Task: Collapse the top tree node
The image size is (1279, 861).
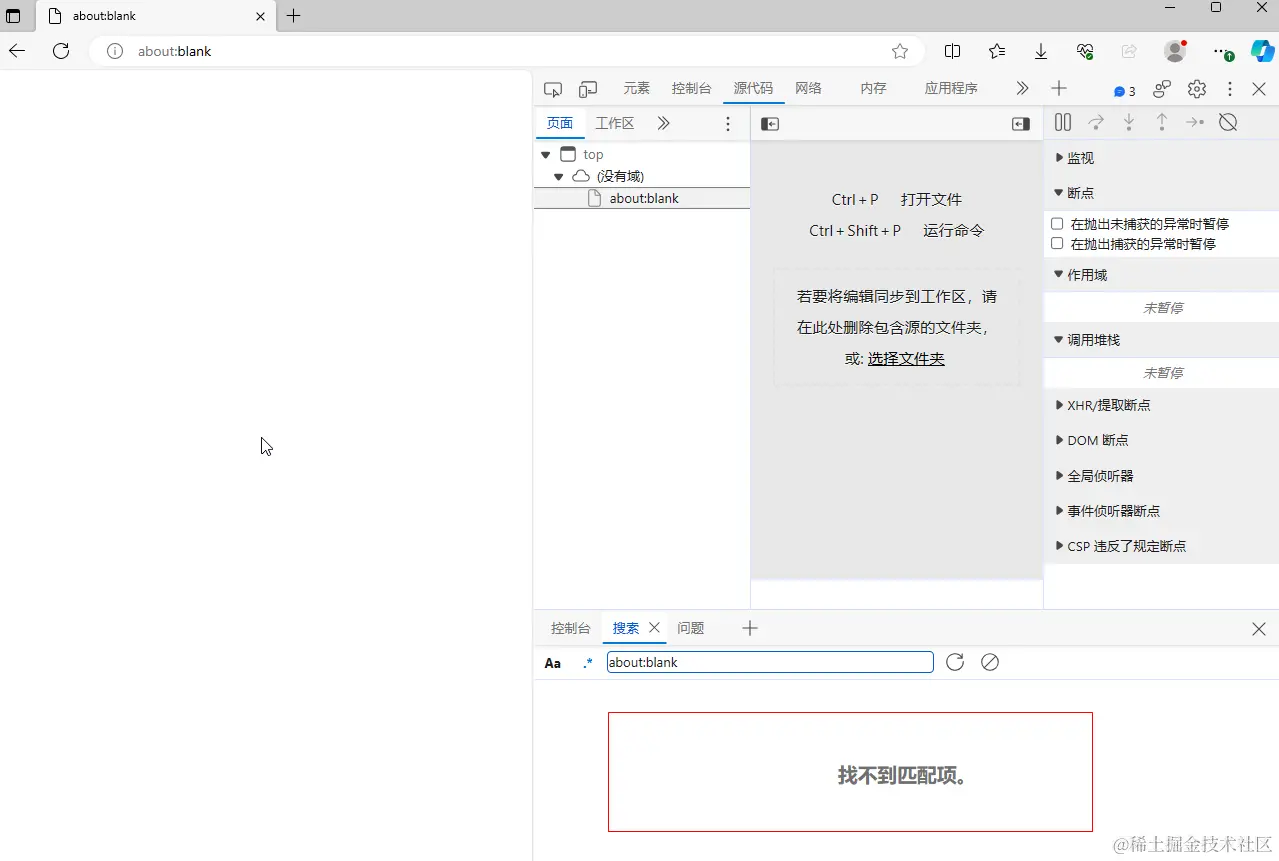Action: (x=545, y=155)
